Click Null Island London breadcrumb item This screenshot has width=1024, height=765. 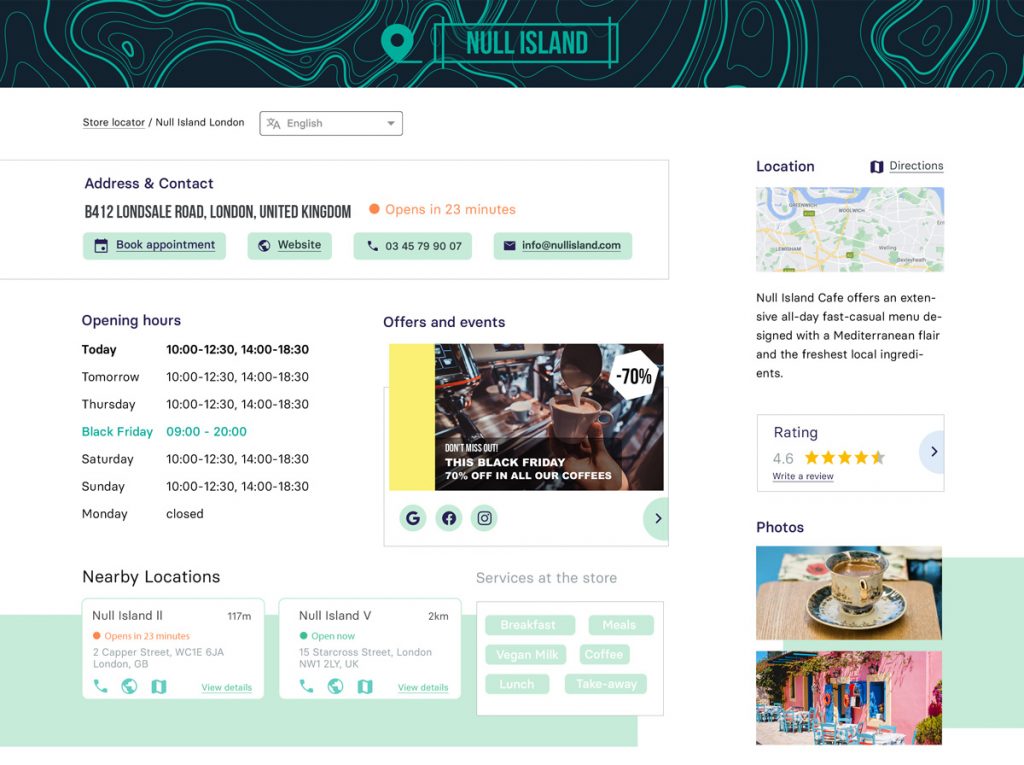200,123
